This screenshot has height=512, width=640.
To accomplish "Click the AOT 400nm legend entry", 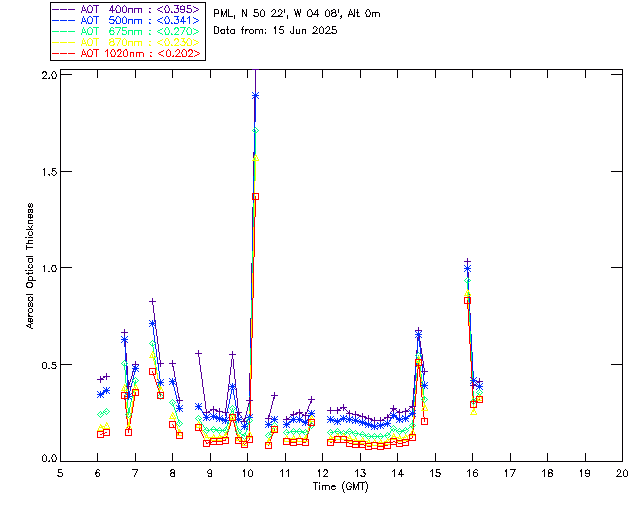I will click(x=126, y=9).
